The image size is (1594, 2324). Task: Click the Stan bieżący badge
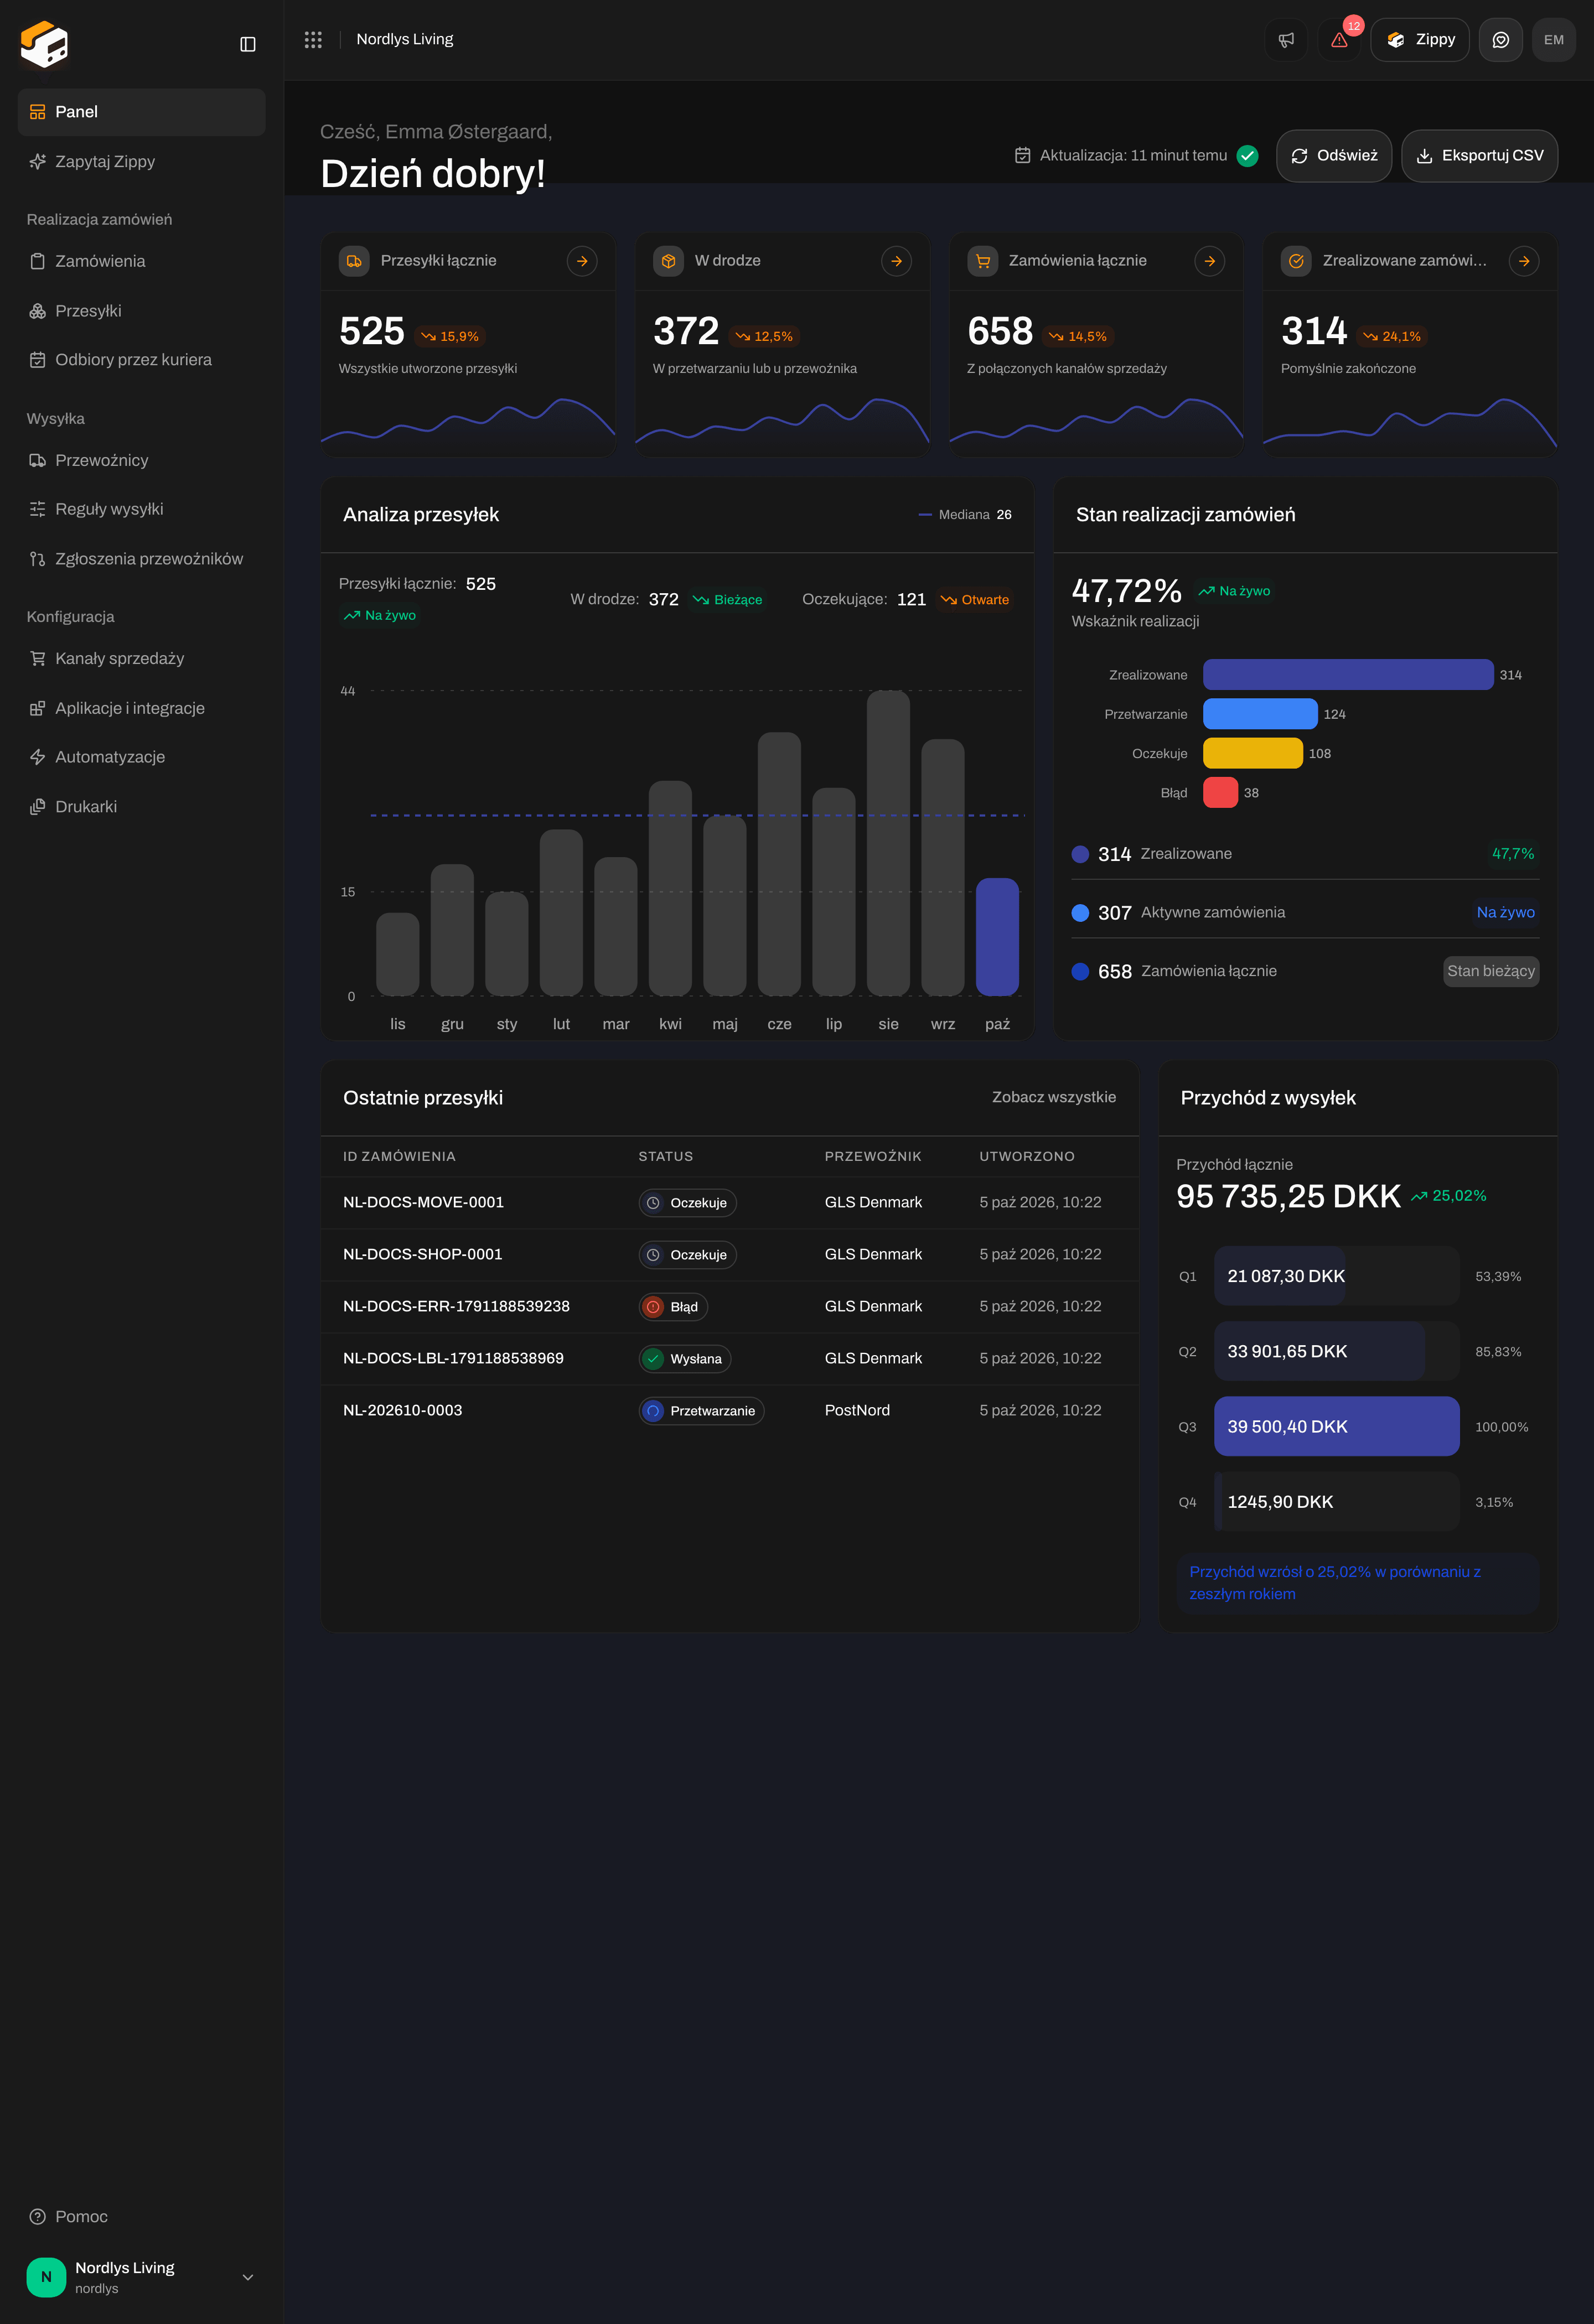1490,971
